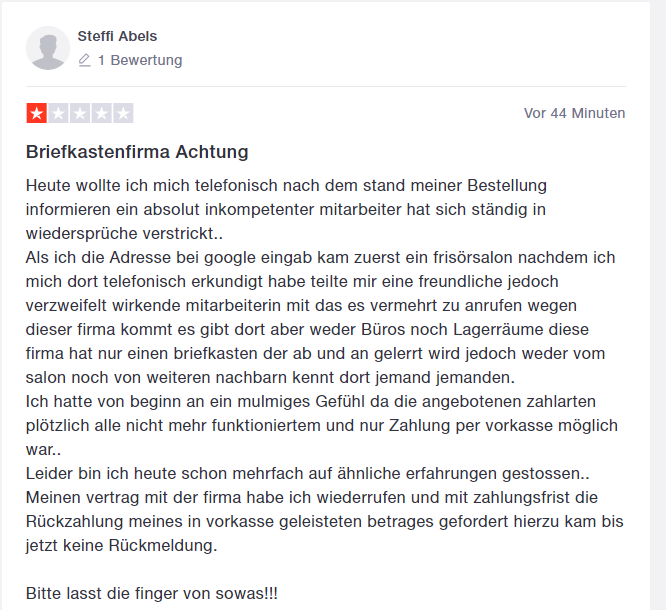The width and height of the screenshot is (666, 610).
Task: Click the line 'Als ich die Adresse bei google'
Action: (x=320, y=257)
